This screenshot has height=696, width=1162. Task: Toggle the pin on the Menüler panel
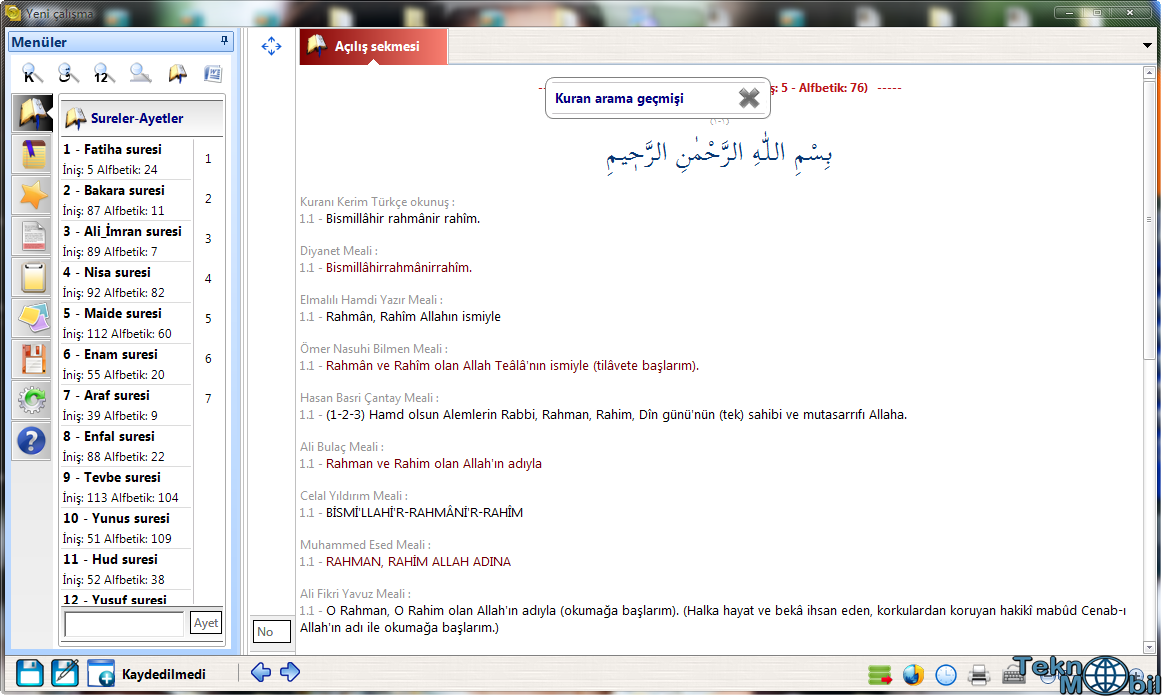[224, 41]
